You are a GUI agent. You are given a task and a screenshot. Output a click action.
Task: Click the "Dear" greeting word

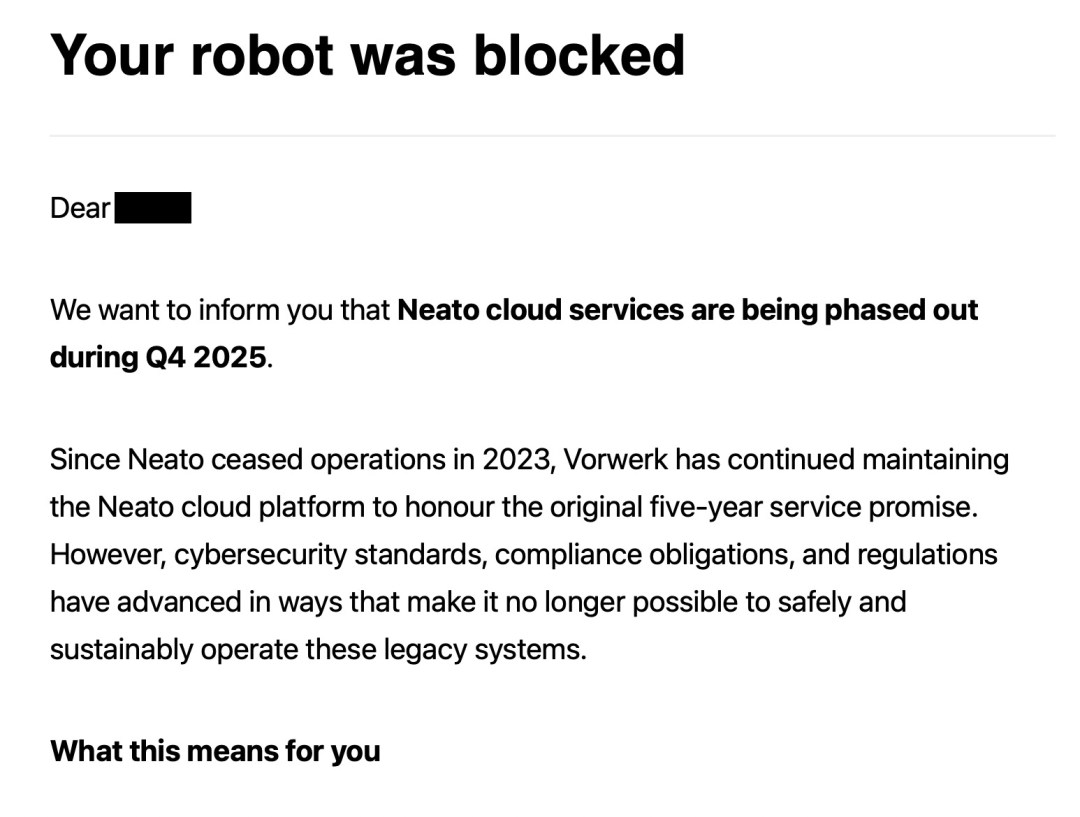[80, 209]
